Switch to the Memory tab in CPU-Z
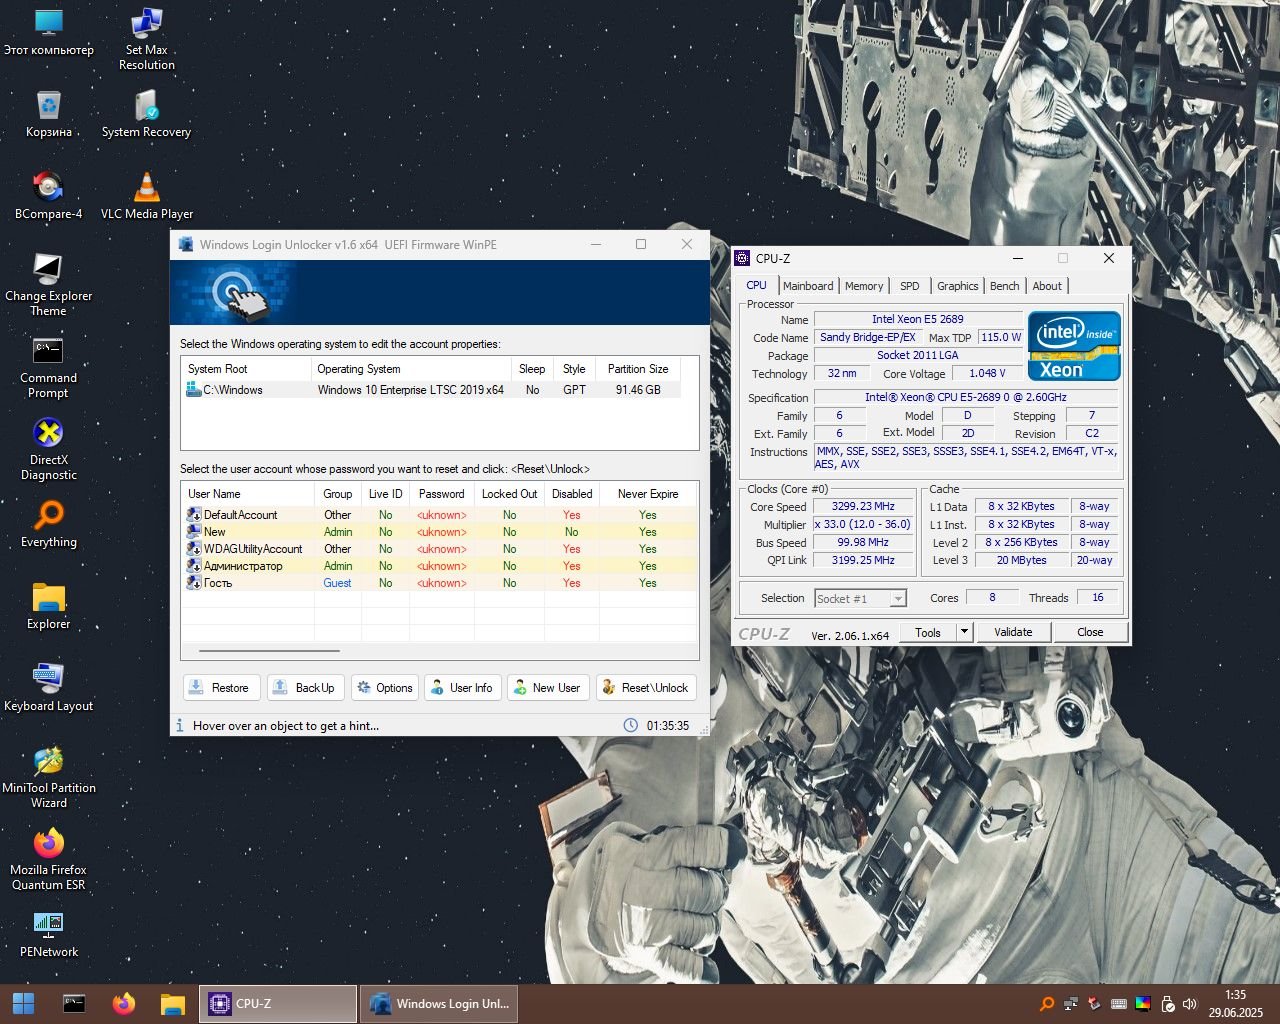Viewport: 1280px width, 1024px height. tap(863, 286)
